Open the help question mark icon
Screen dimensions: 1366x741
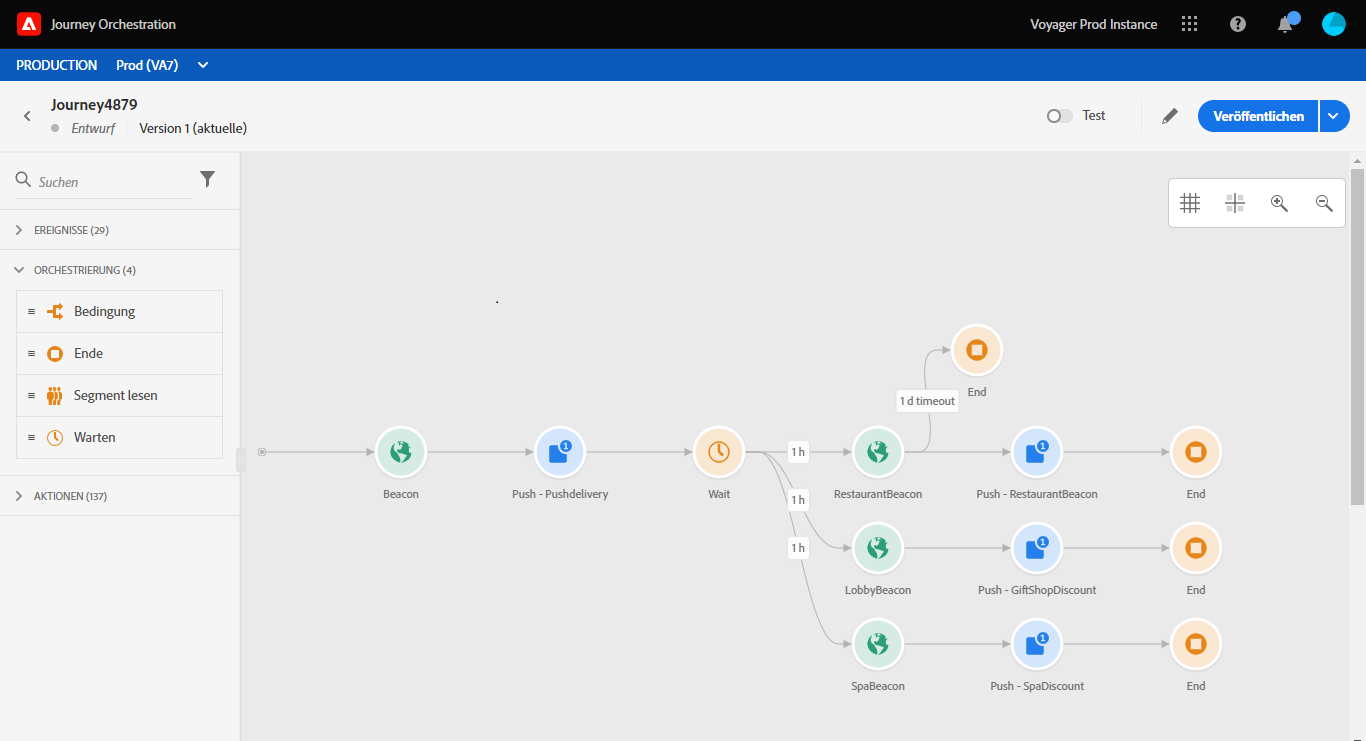(1238, 24)
